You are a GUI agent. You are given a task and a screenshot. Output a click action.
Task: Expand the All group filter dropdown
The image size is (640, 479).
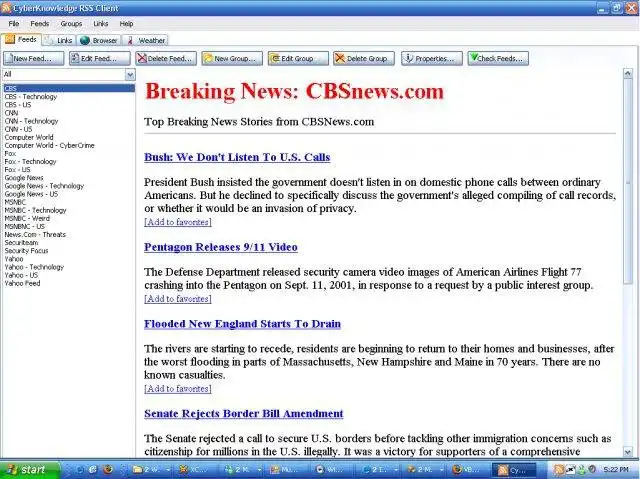click(x=130, y=75)
